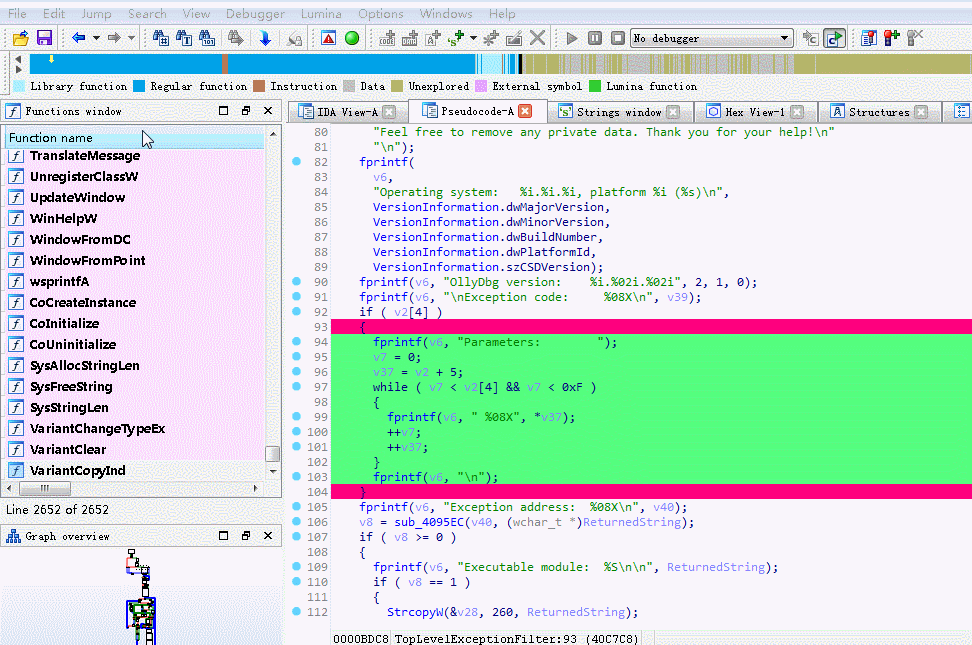This screenshot has height=645, width=972.
Task: Open the Lumina menu
Action: [321, 14]
